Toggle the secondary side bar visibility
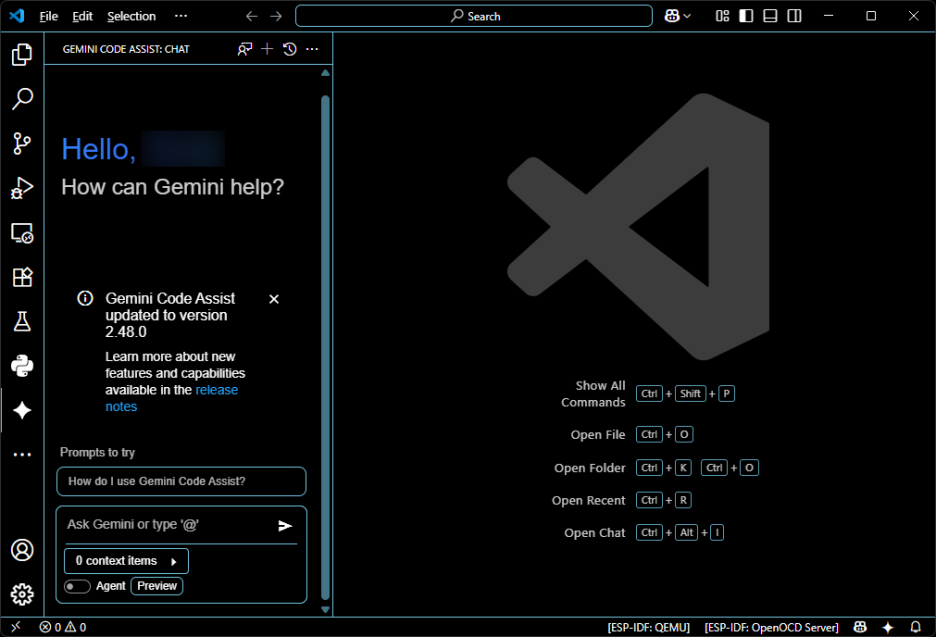Image resolution: width=936 pixels, height=637 pixels. click(x=795, y=16)
